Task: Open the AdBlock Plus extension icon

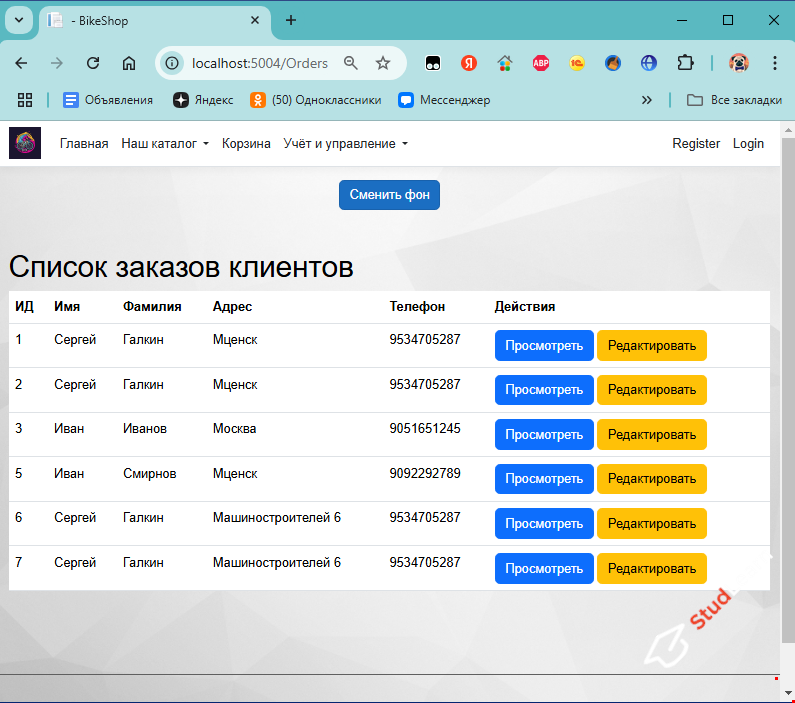Action: pyautogui.click(x=541, y=63)
